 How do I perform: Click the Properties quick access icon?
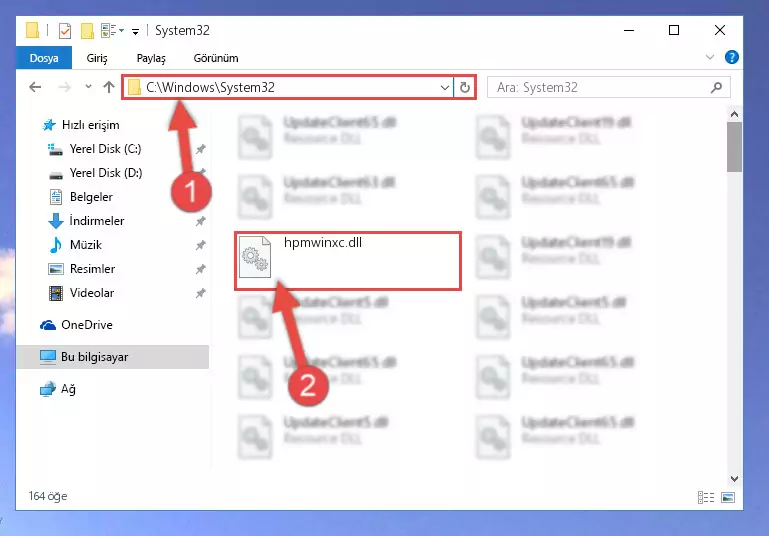pyautogui.click(x=65, y=31)
